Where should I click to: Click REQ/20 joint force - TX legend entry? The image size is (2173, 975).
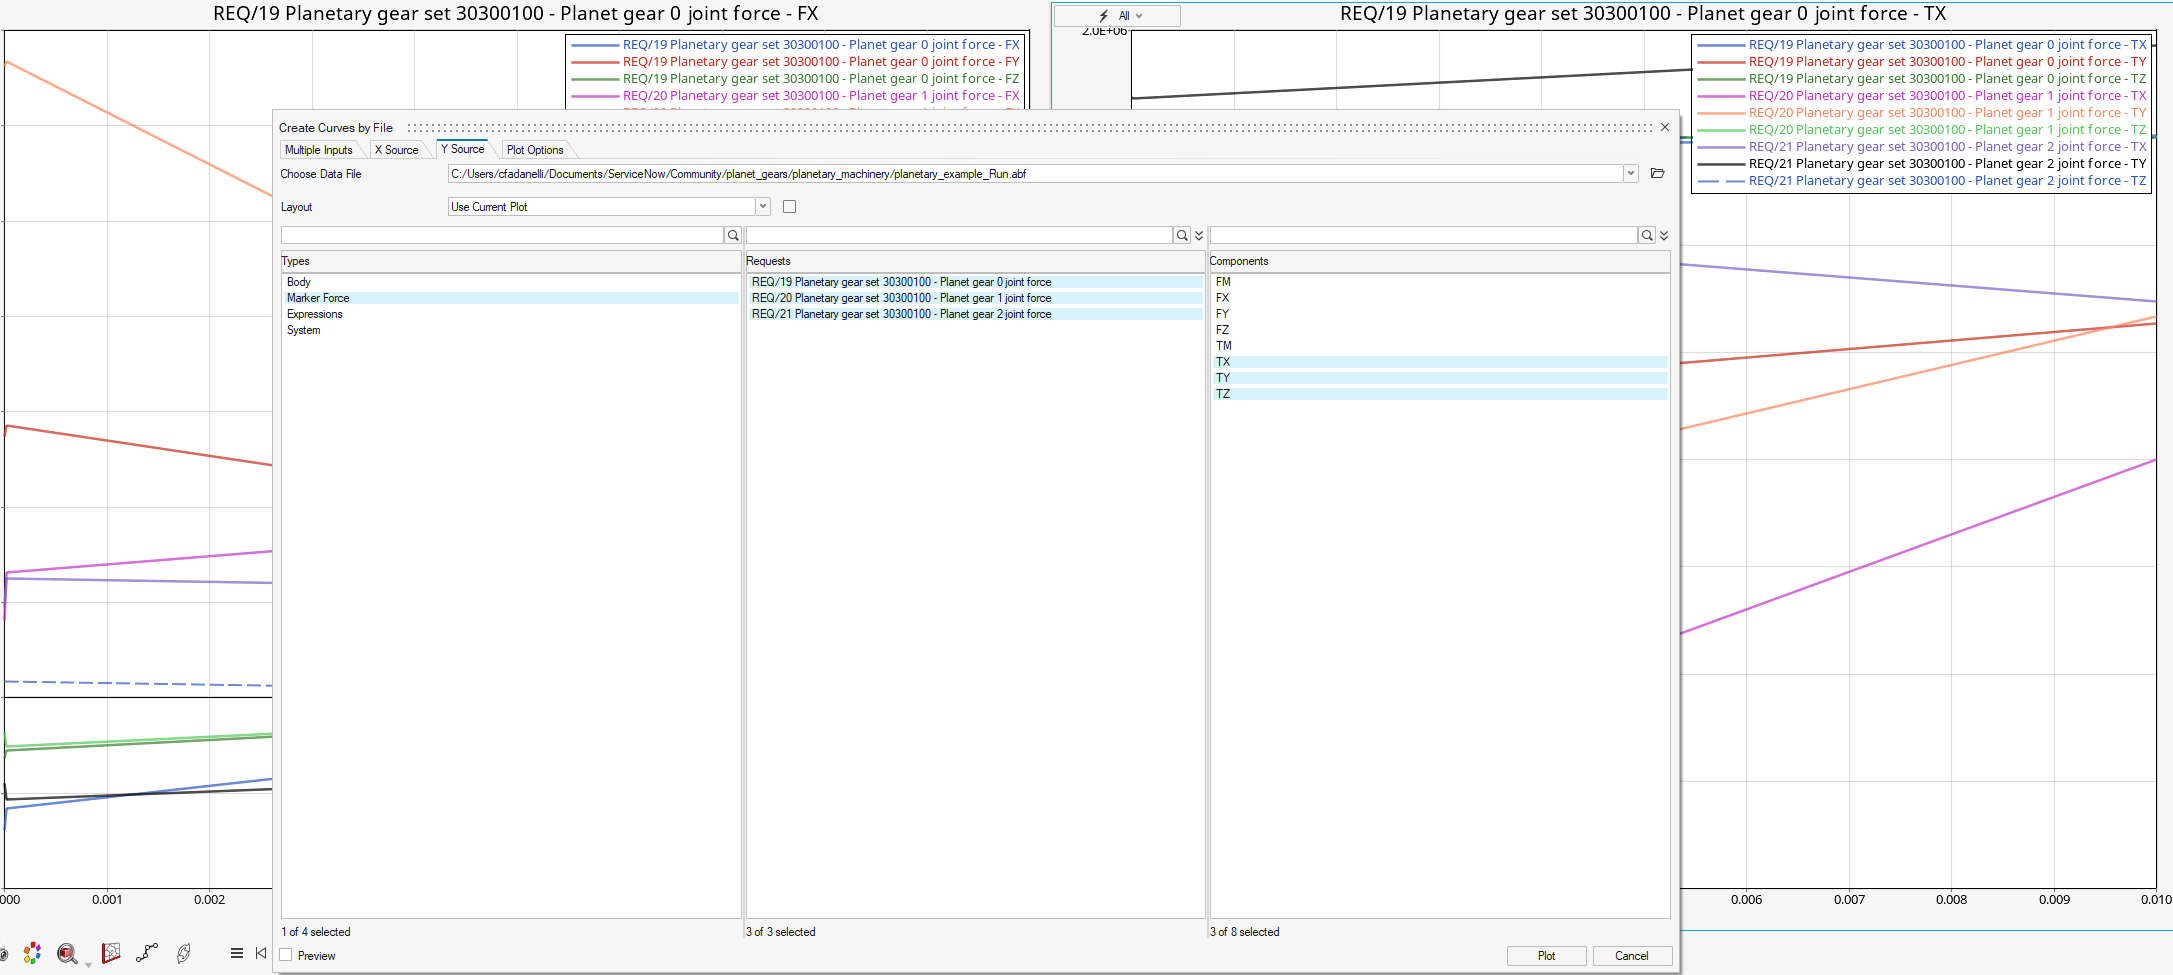[x=1922, y=96]
